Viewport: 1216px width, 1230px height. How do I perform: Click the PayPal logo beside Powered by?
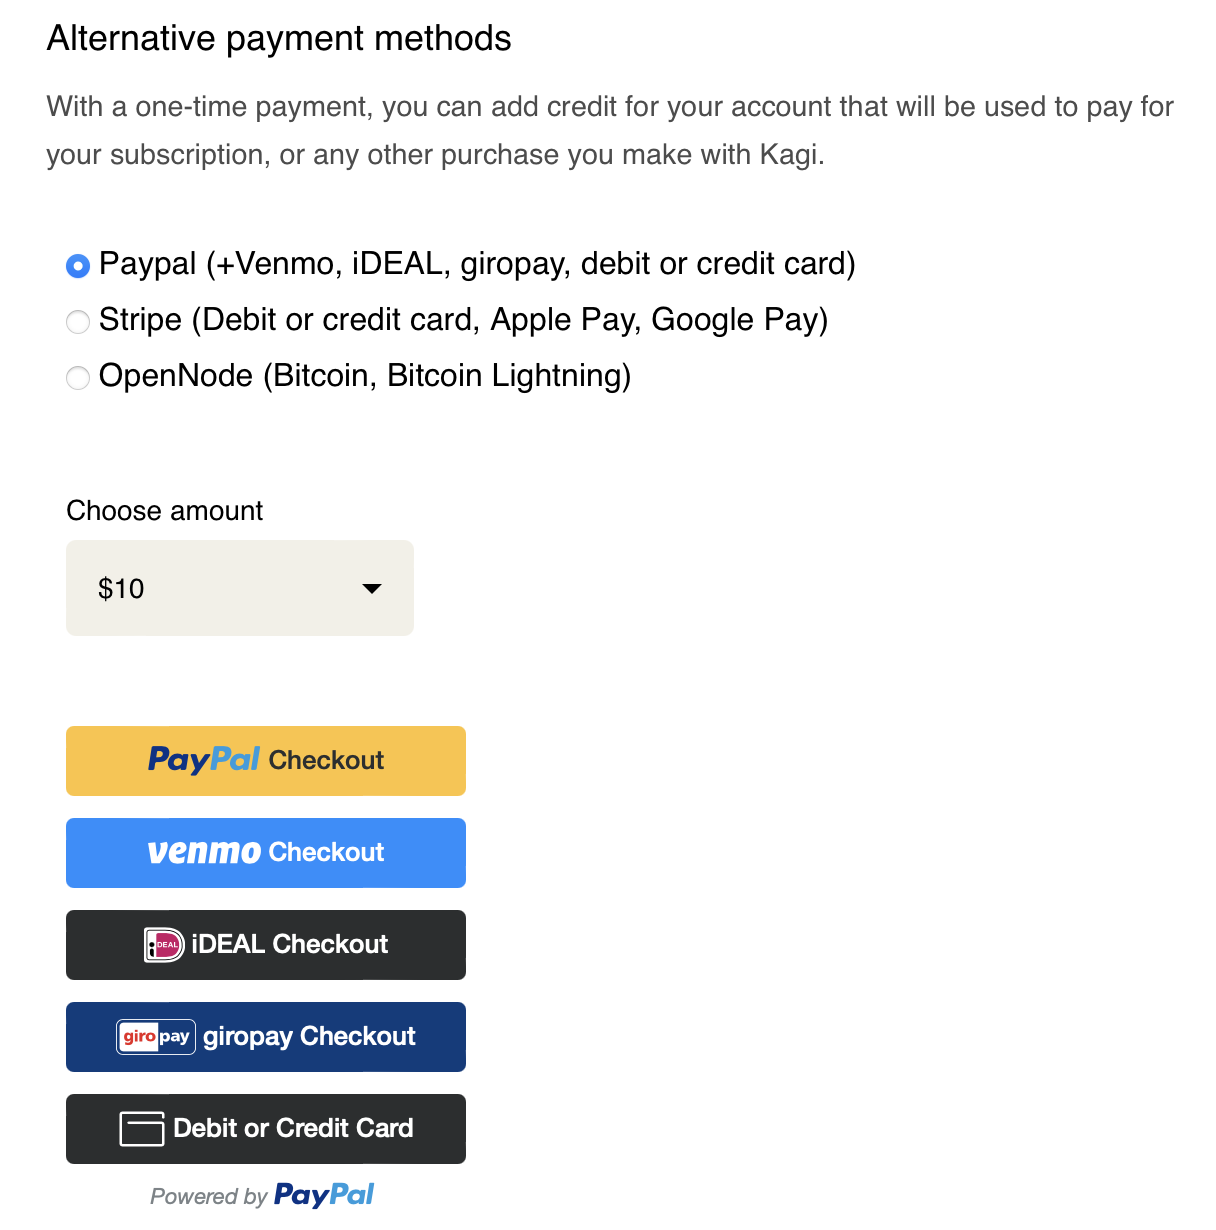(324, 1195)
